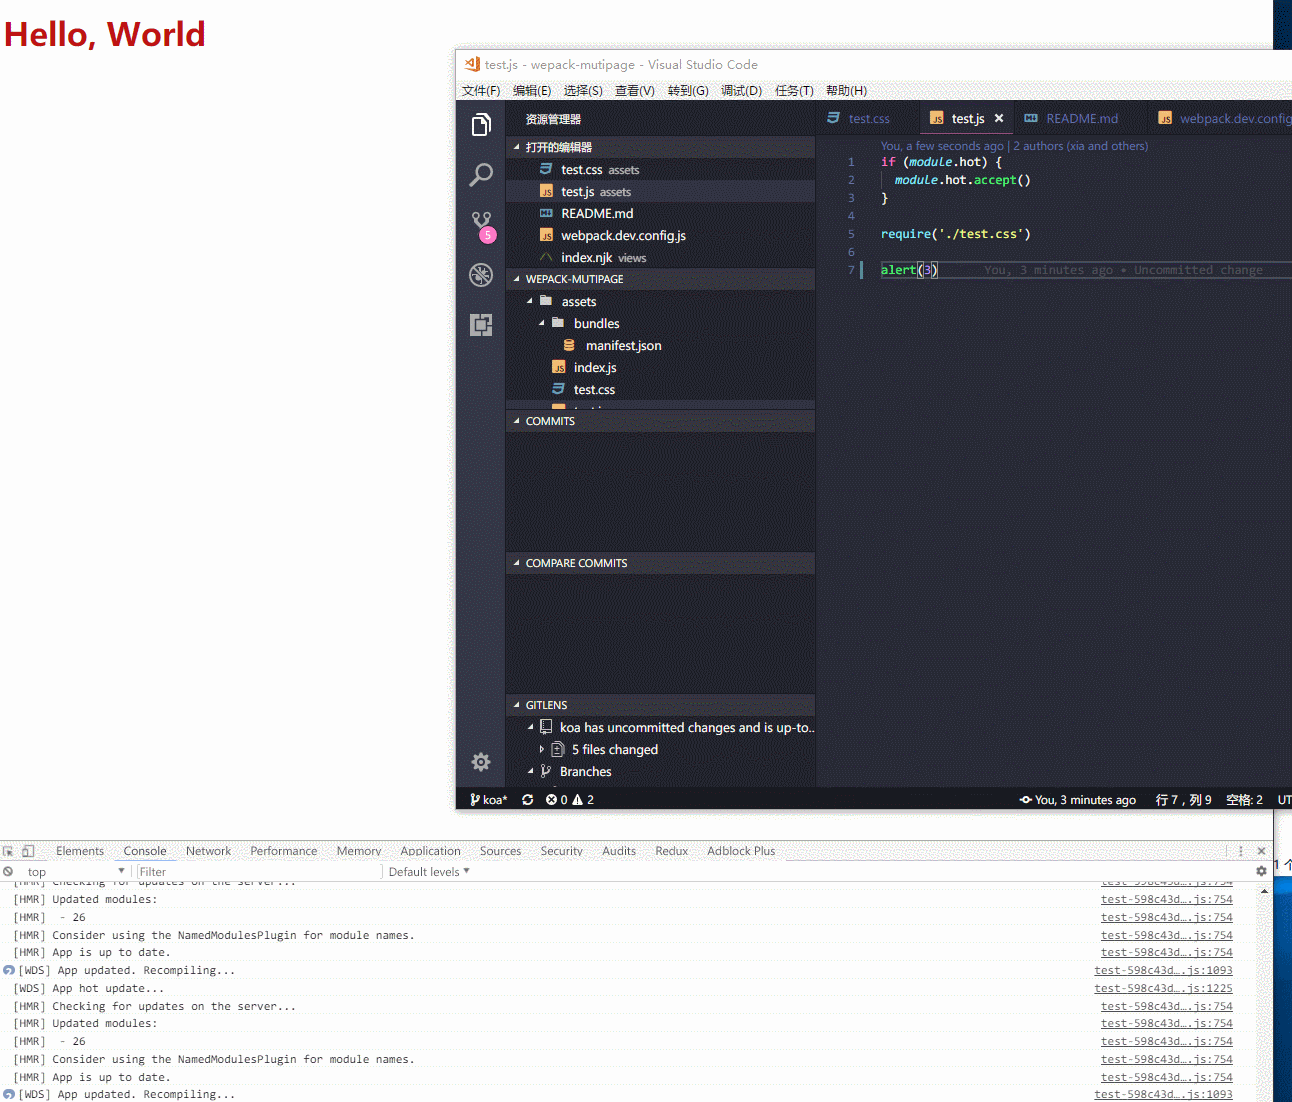Click the synchronize changes icon in status bar
The width and height of the screenshot is (1292, 1102).
(x=528, y=800)
